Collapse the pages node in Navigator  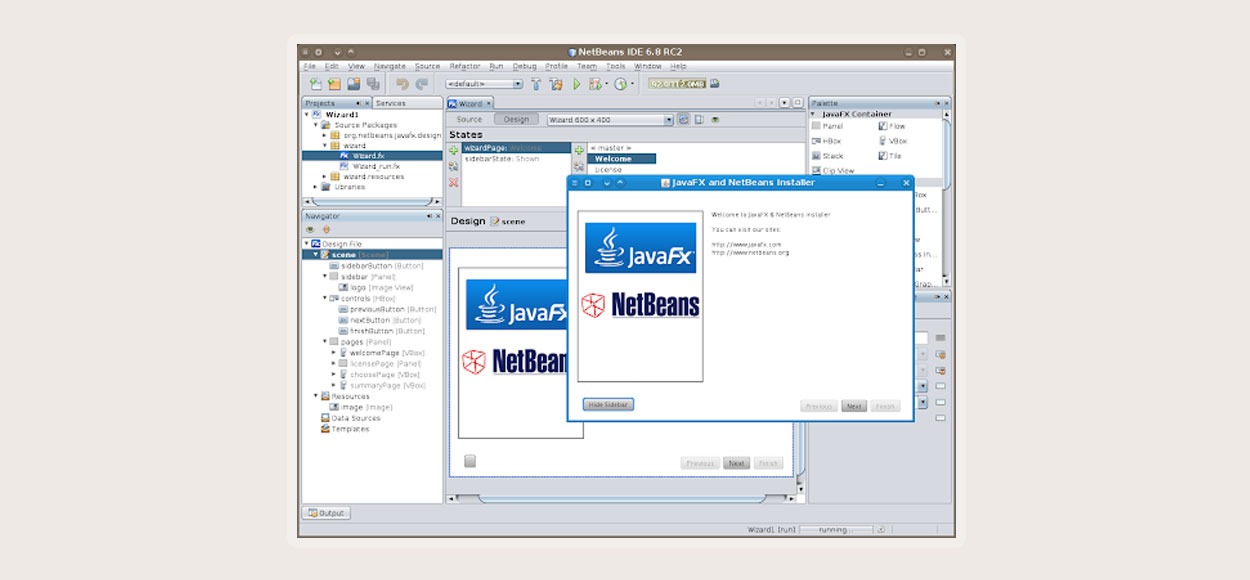coord(324,342)
